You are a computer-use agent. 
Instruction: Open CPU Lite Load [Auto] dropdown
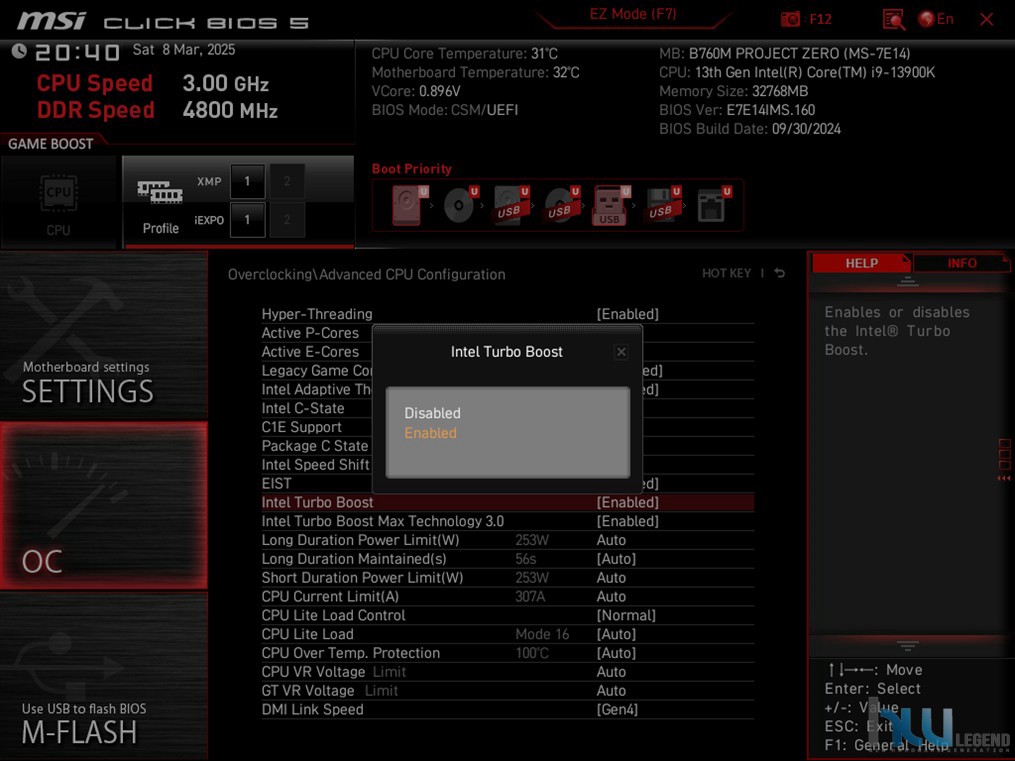[x=616, y=634]
